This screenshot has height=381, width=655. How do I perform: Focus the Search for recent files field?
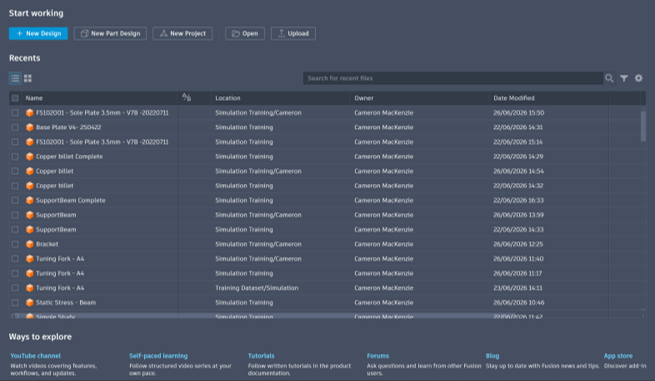(453, 78)
